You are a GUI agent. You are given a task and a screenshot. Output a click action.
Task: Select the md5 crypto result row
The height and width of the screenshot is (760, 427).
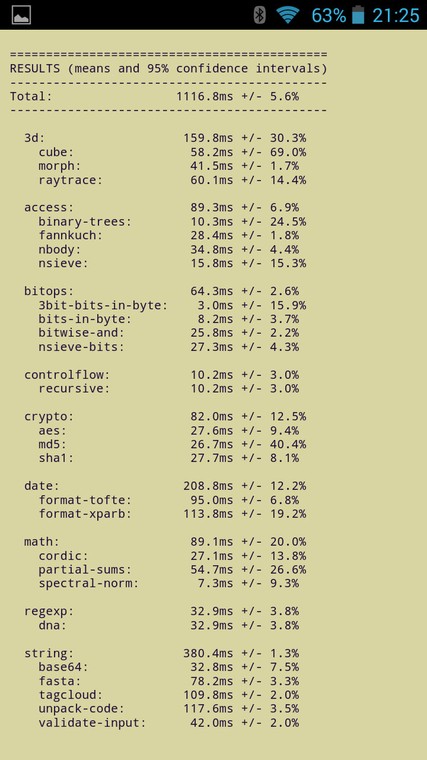pyautogui.click(x=173, y=444)
